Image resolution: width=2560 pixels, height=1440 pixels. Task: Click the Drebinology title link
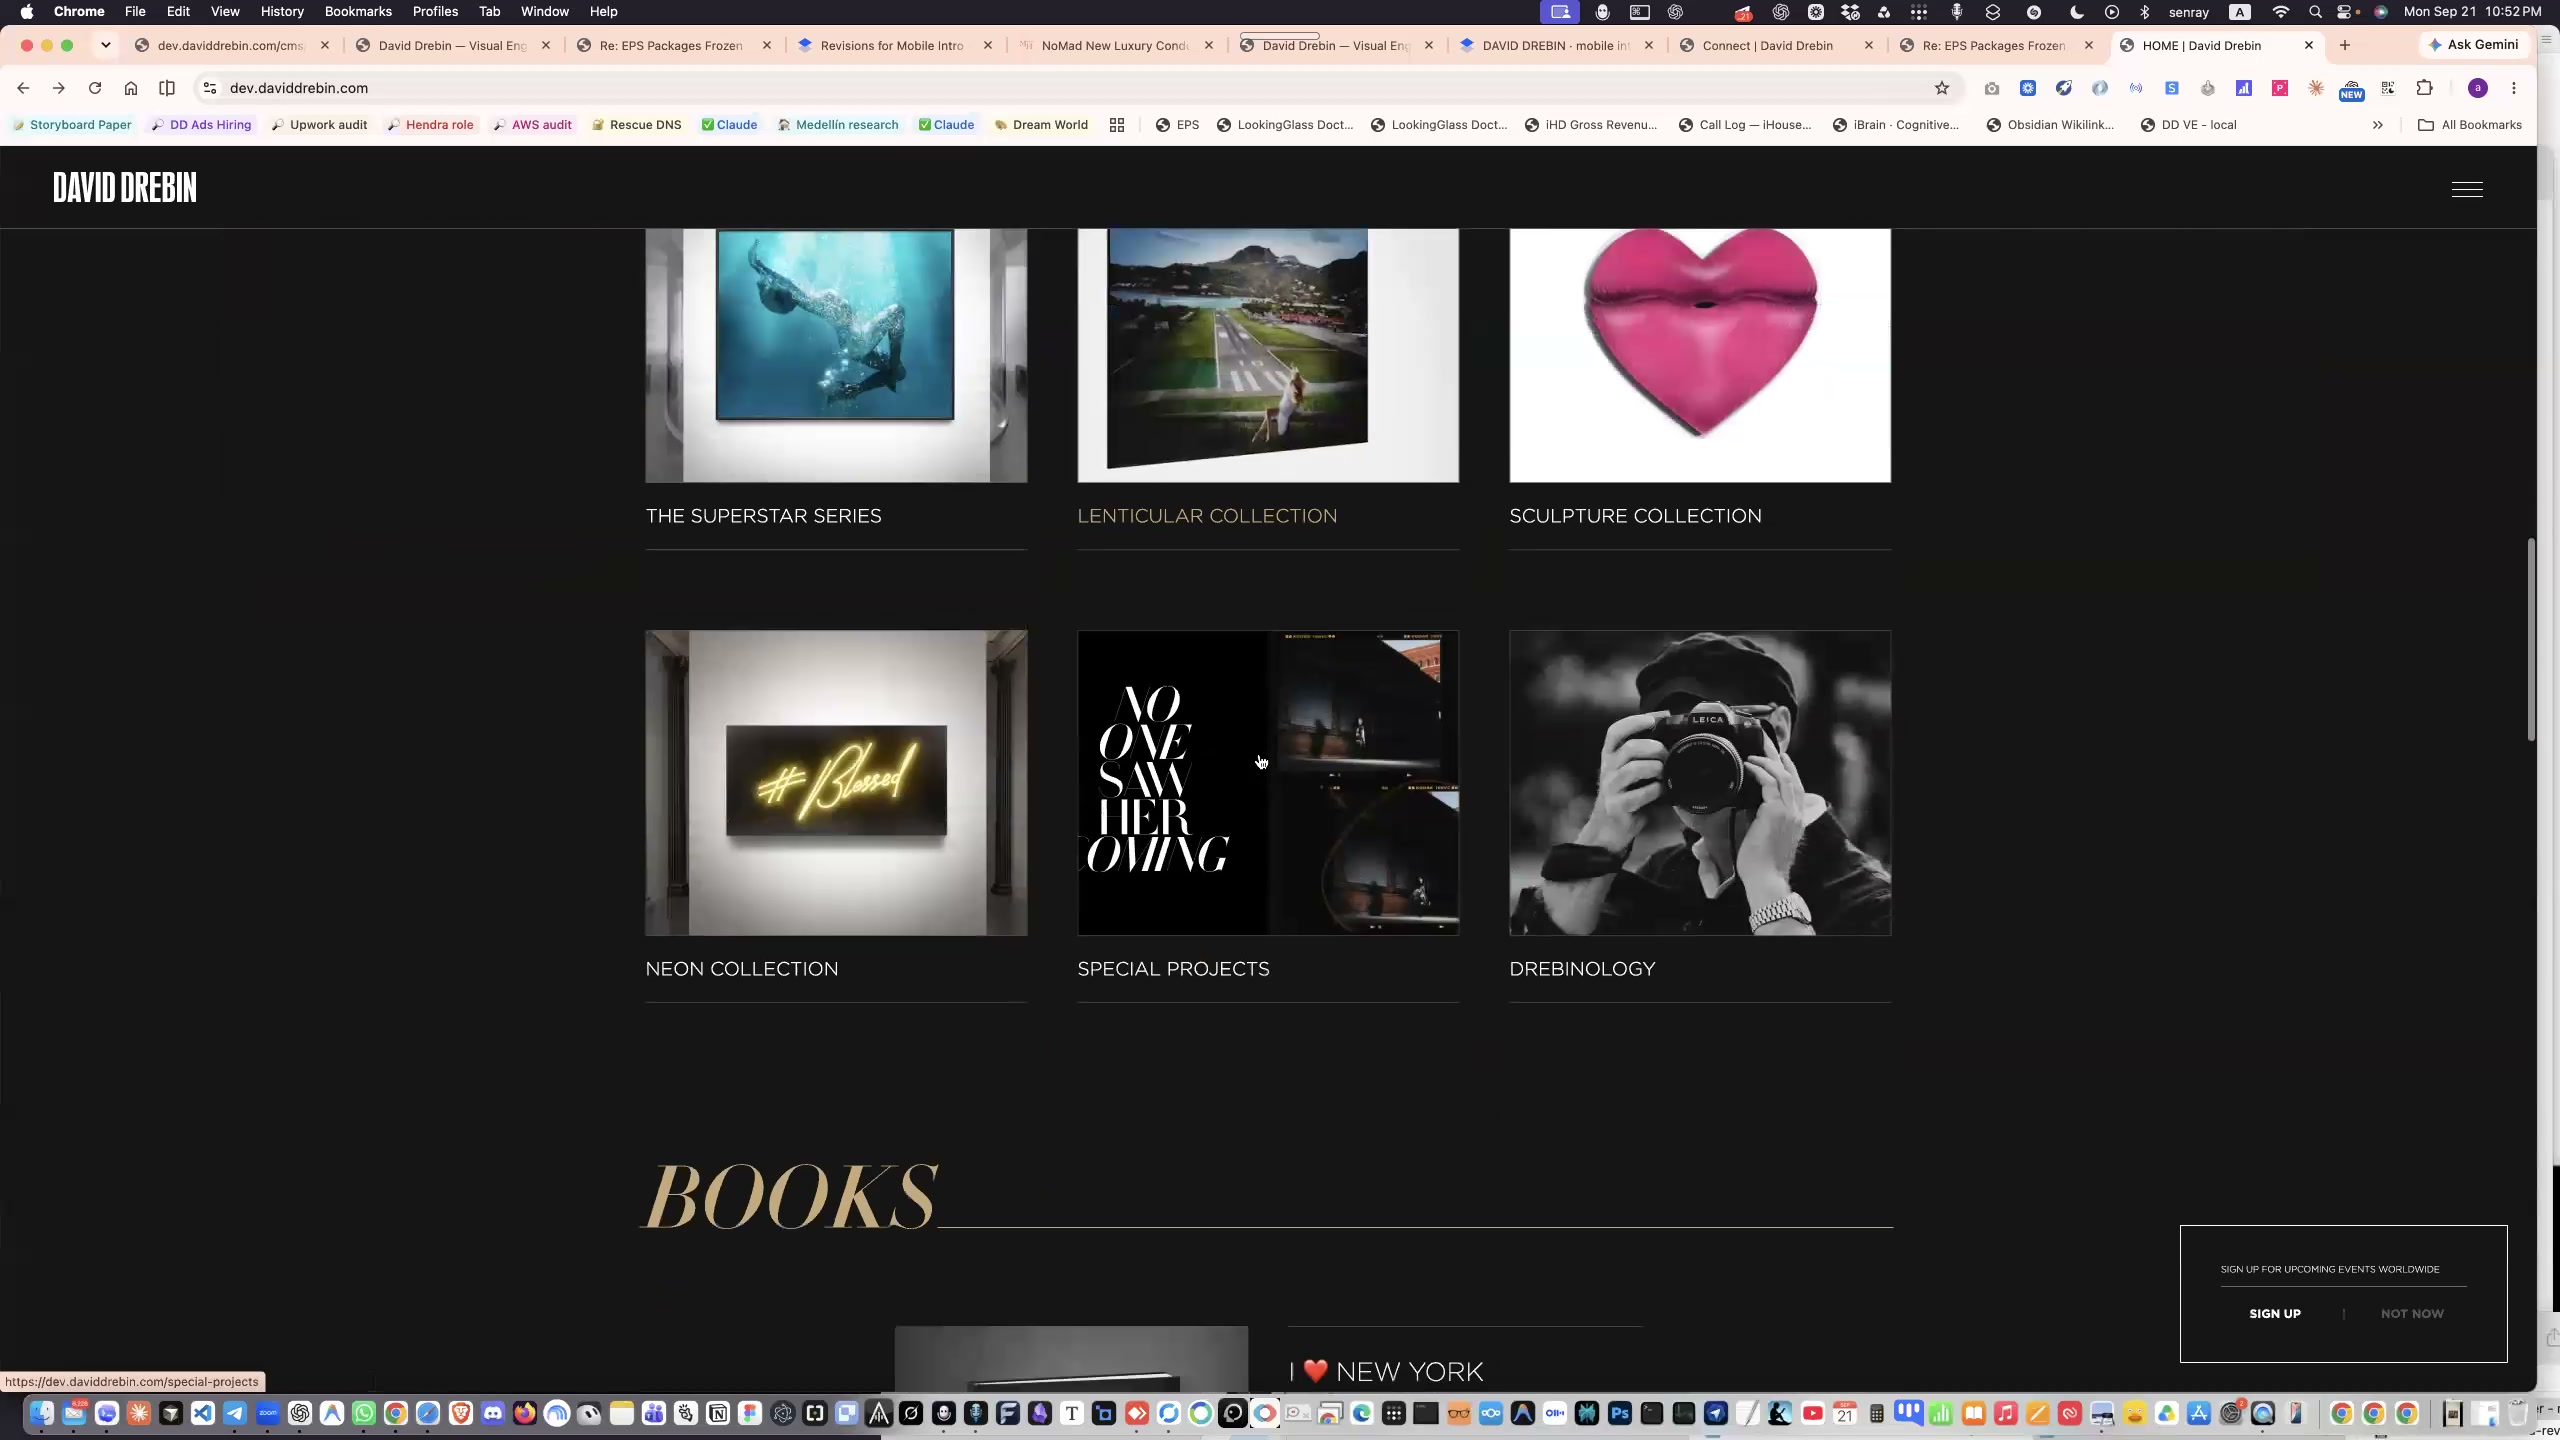(x=1582, y=969)
